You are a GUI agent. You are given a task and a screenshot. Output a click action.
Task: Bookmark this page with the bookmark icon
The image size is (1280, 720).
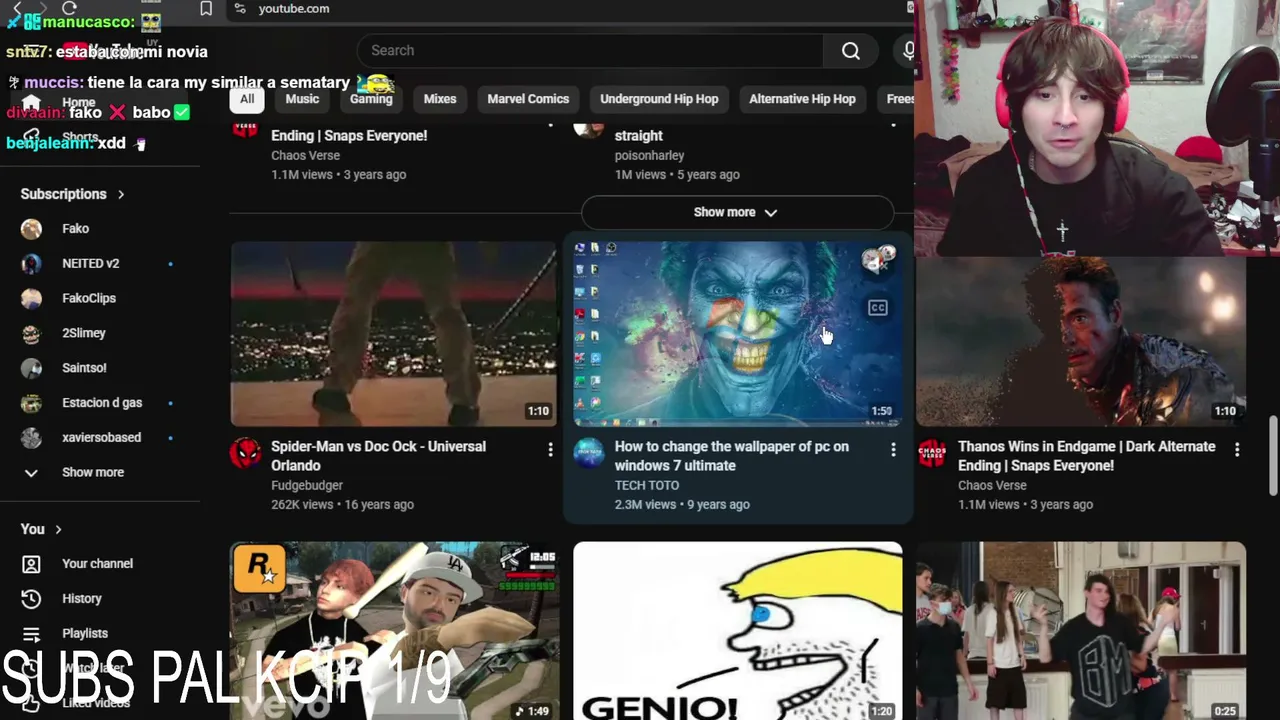(206, 9)
